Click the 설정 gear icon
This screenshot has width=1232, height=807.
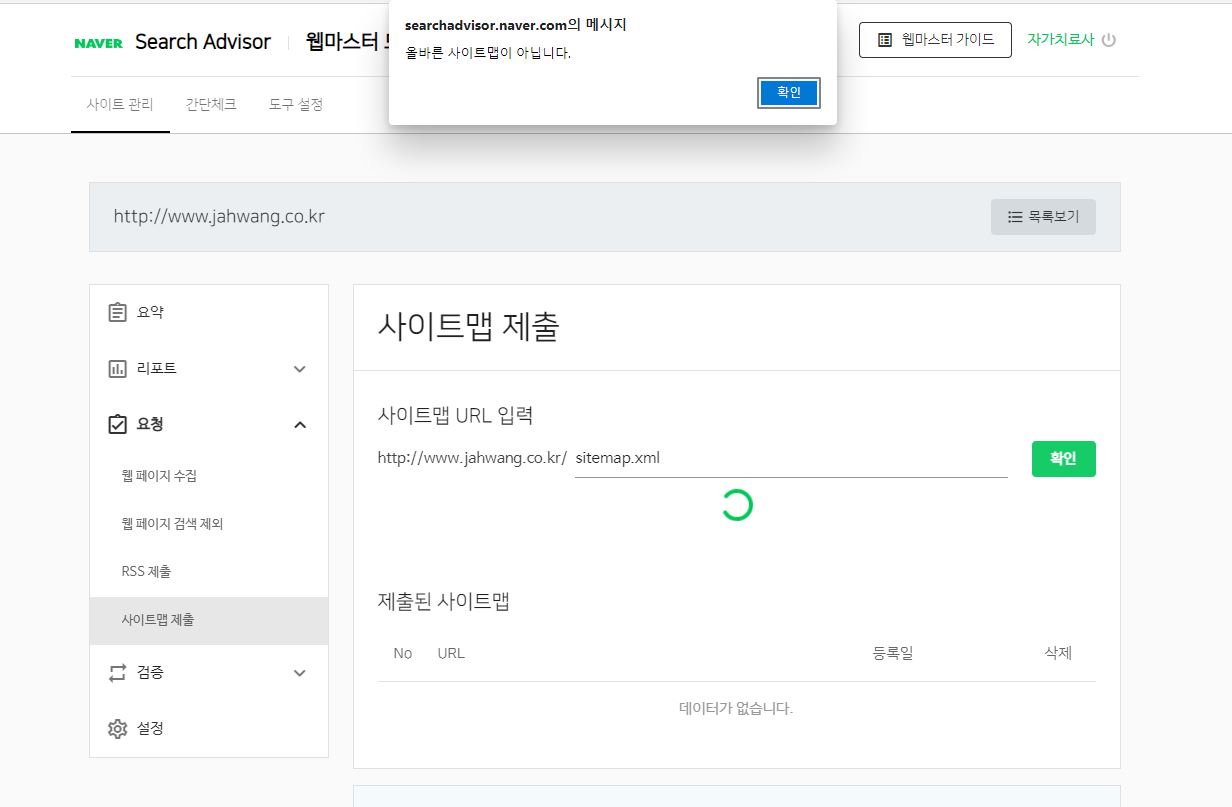[x=117, y=729]
